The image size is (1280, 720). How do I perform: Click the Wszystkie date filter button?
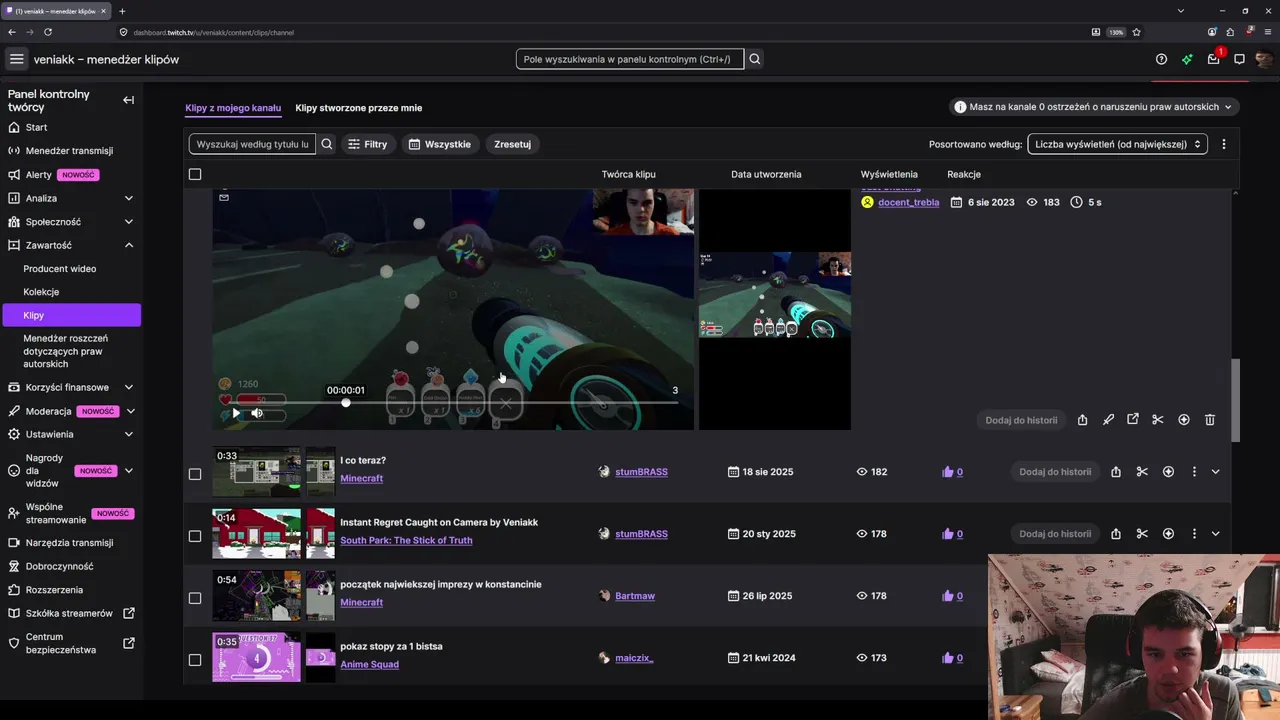tap(440, 144)
